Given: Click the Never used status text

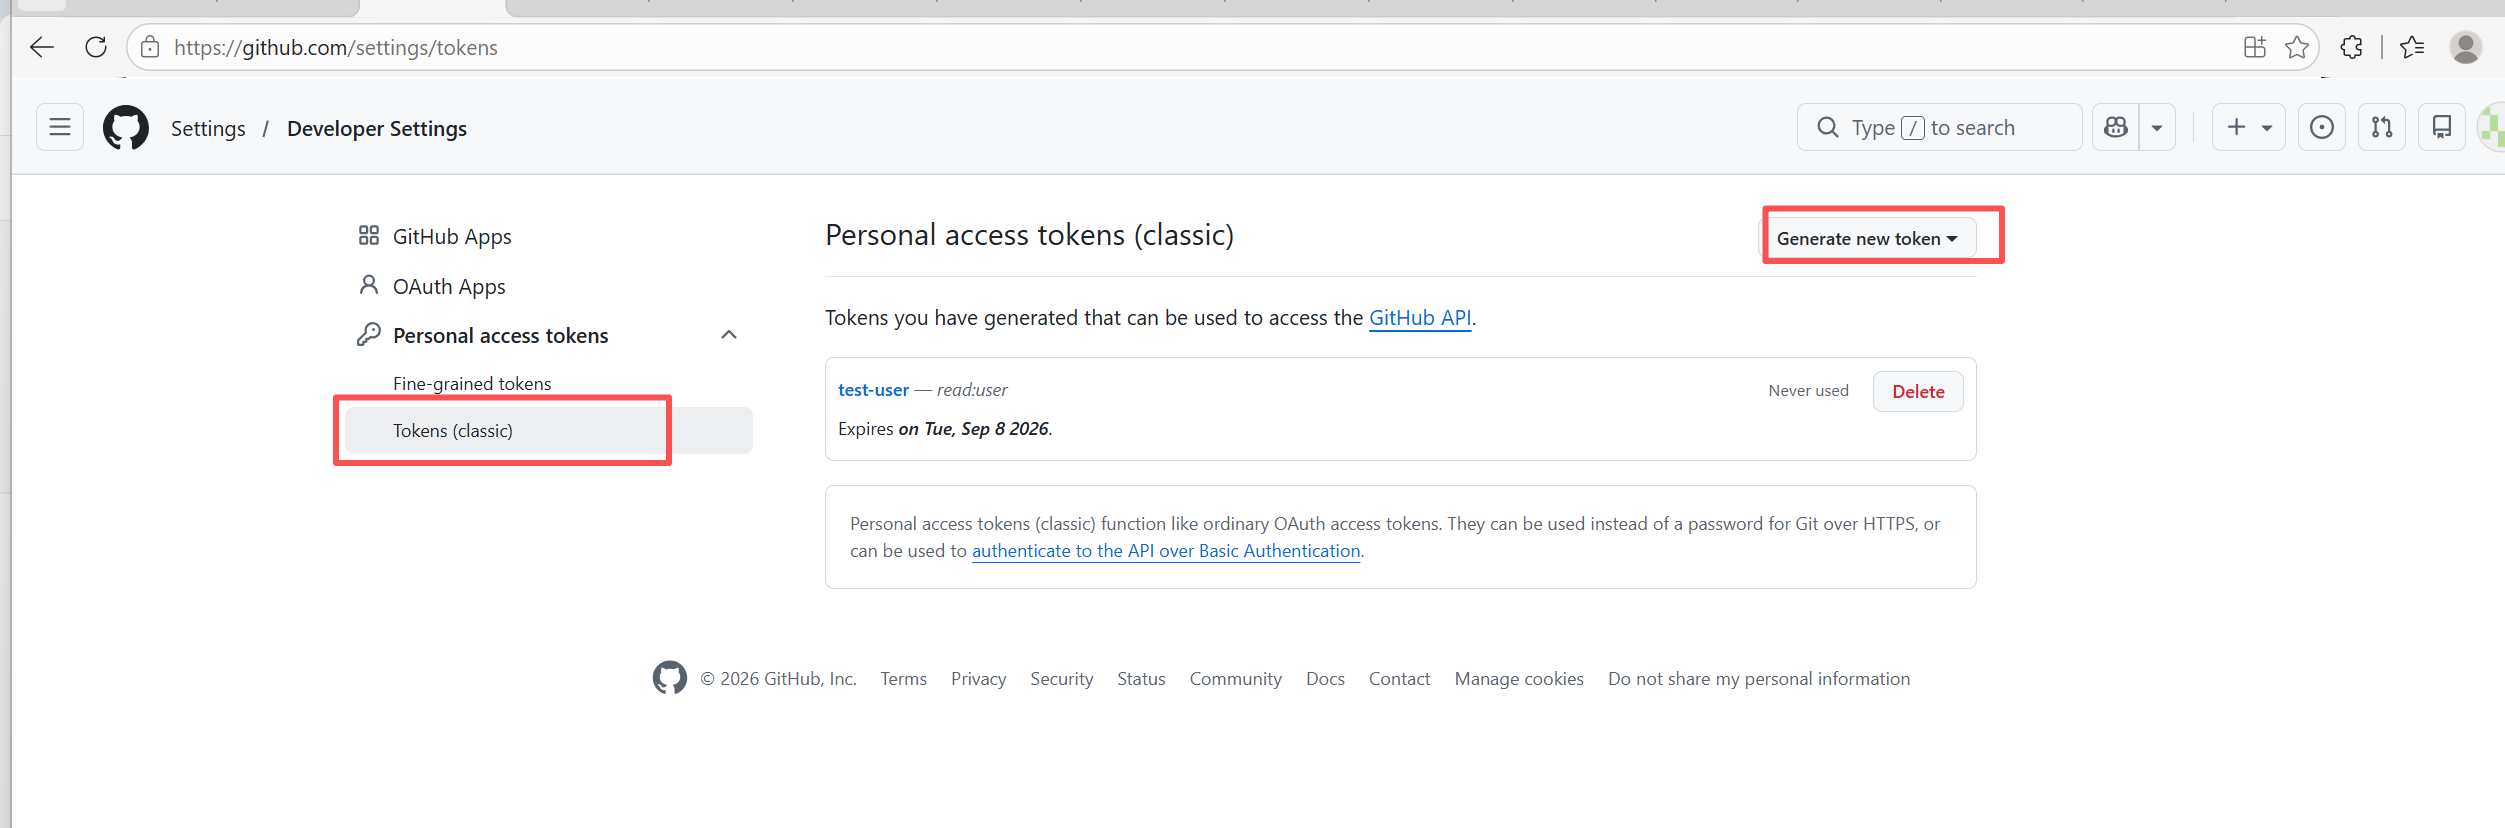Looking at the screenshot, I should click(x=1808, y=390).
